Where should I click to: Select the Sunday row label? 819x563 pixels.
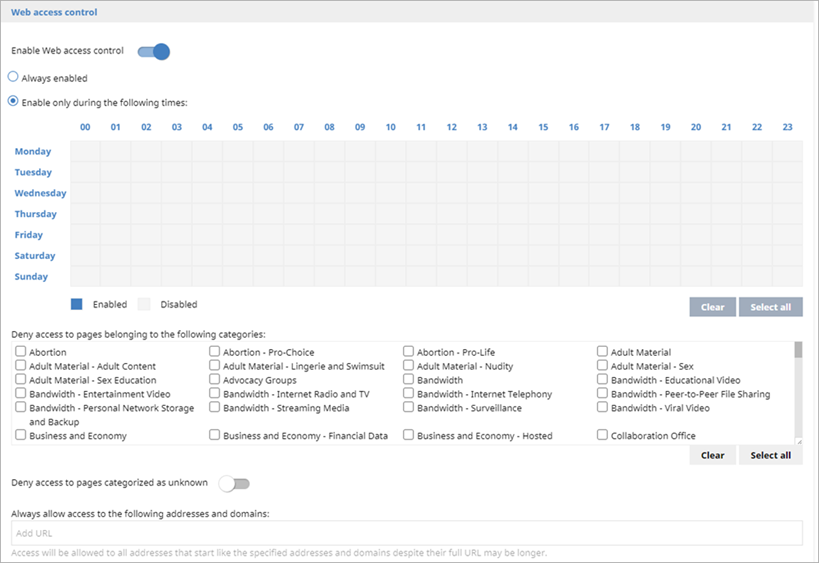coord(31,277)
